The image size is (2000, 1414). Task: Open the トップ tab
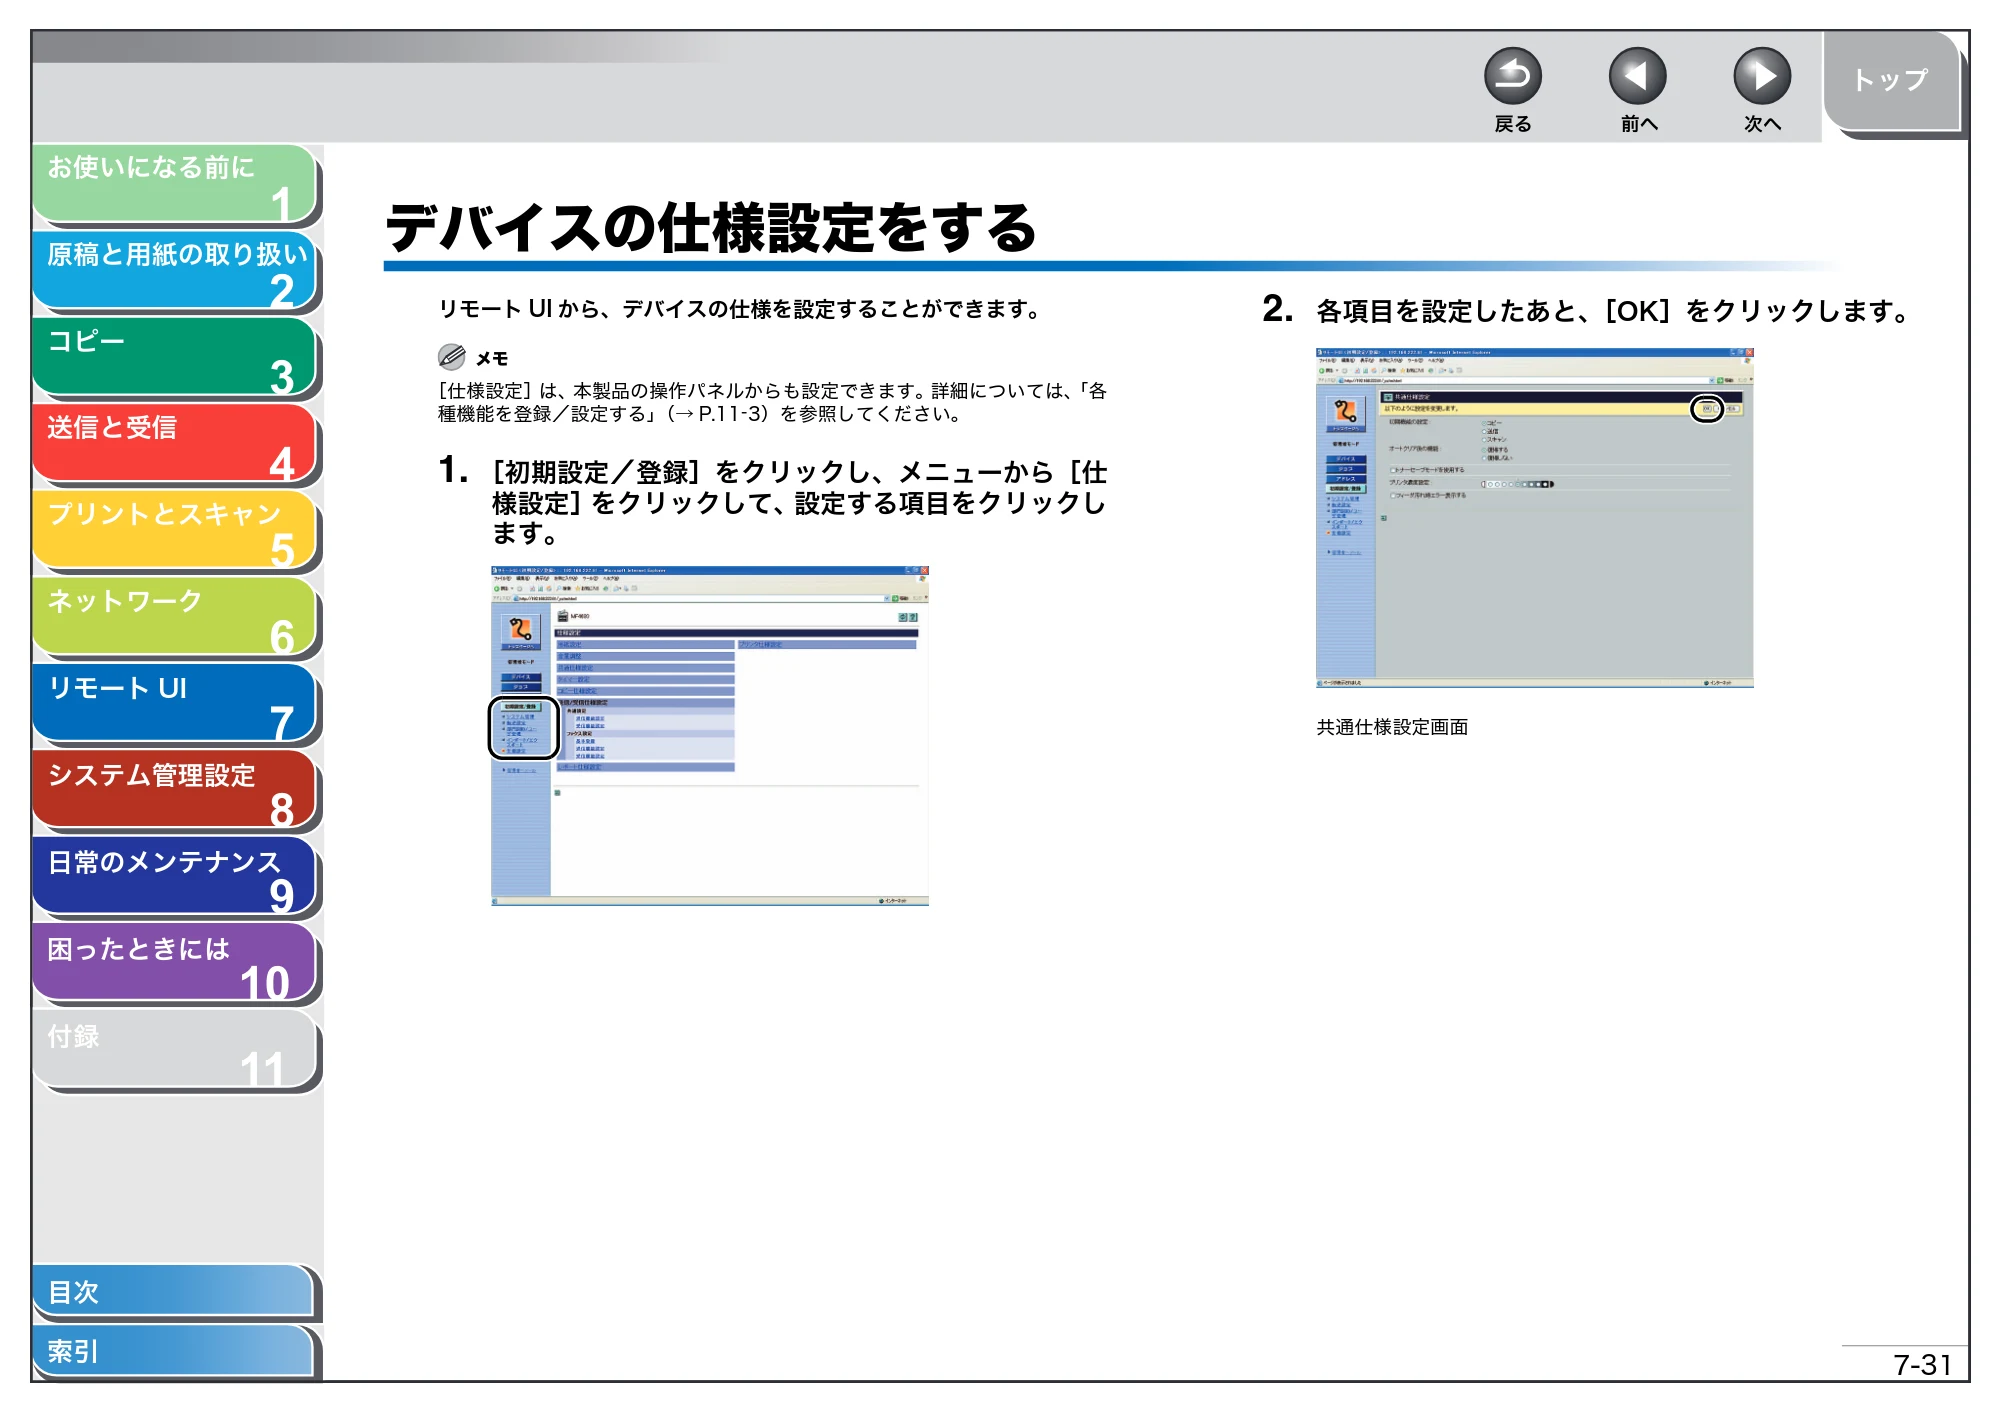(1891, 81)
